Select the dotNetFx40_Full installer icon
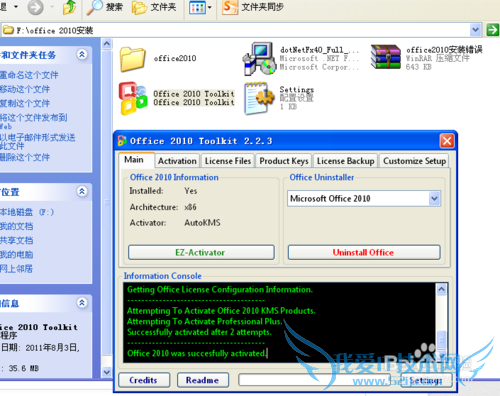The image size is (500, 396). tap(259, 59)
